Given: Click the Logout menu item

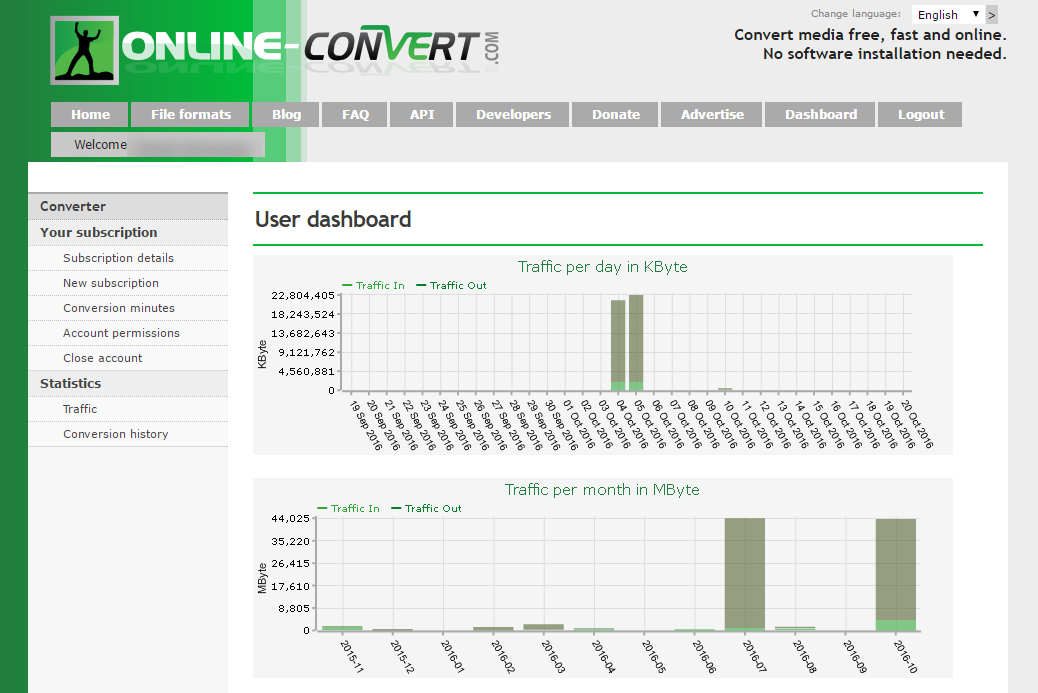Looking at the screenshot, I should pos(921,115).
